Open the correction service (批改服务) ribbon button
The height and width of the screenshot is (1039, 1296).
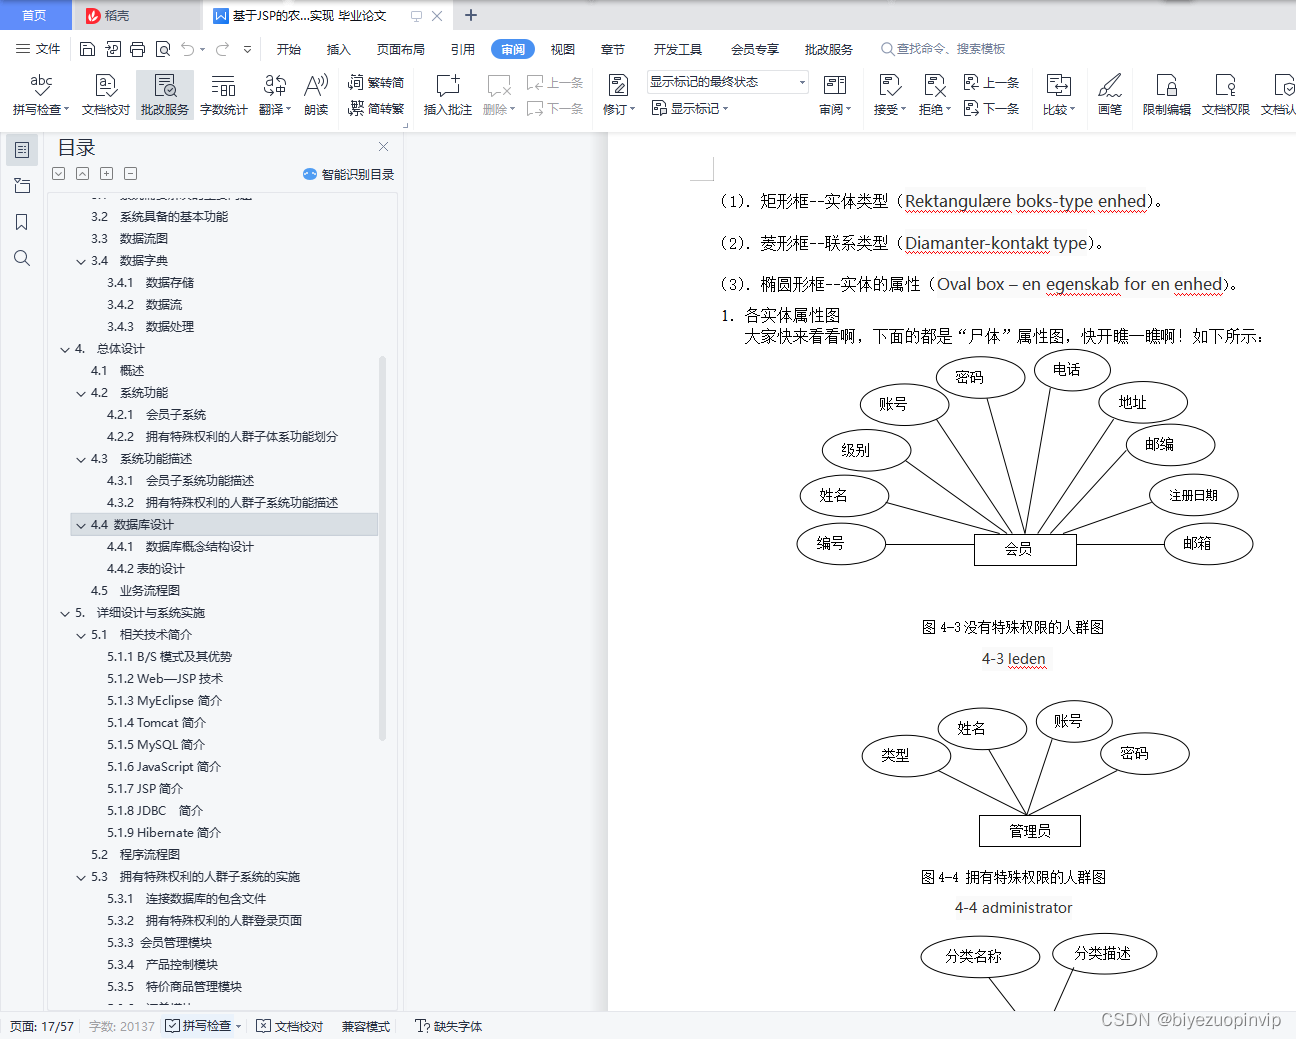165,95
